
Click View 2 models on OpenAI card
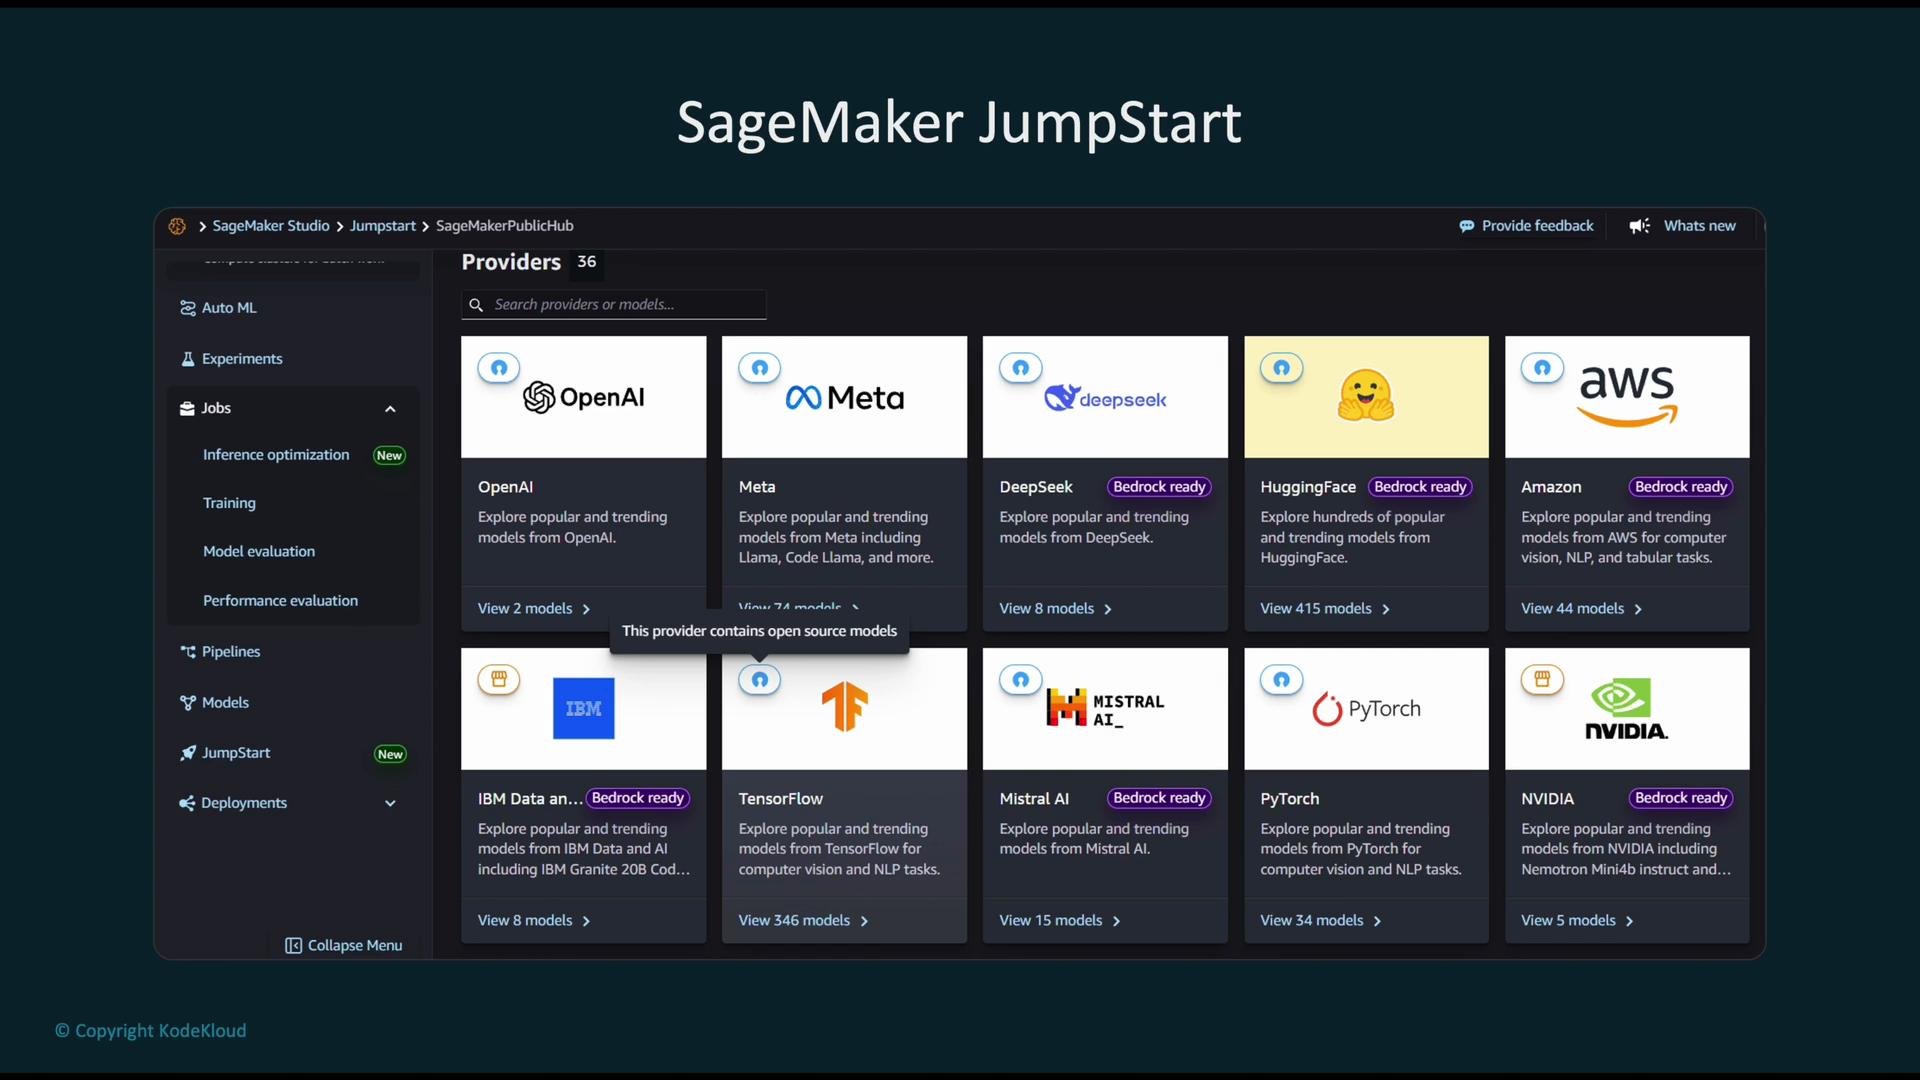534,609
